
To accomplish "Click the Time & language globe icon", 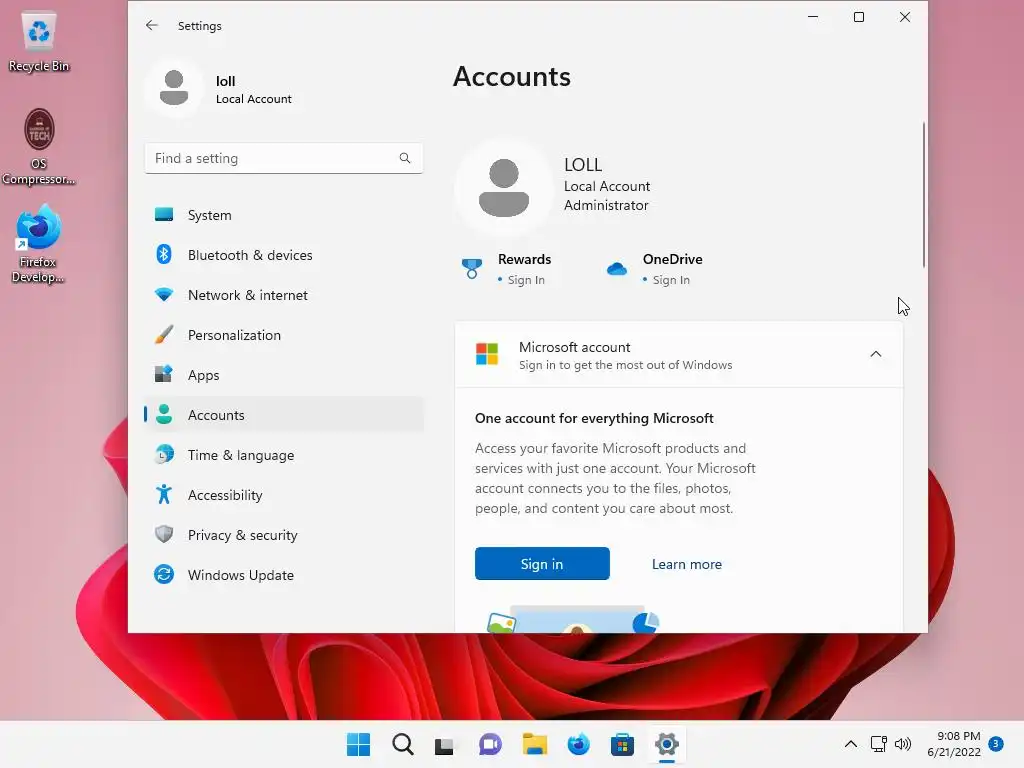I will (164, 454).
